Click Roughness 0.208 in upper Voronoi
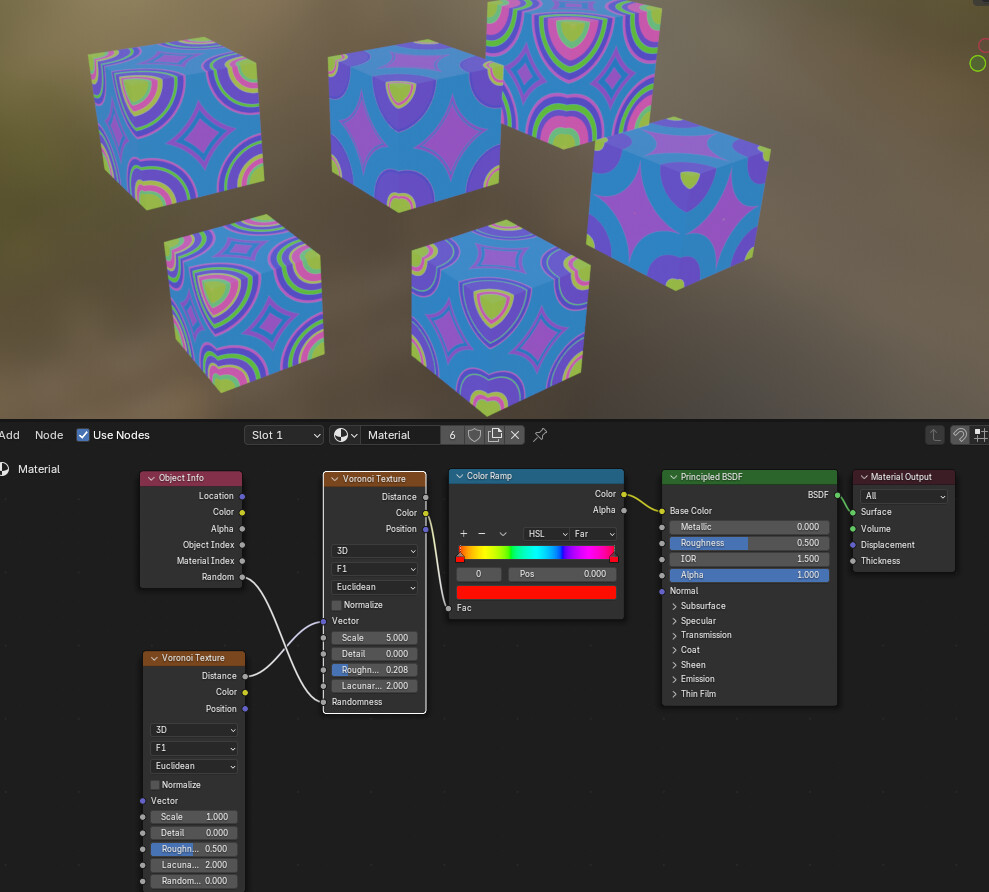989x892 pixels. [x=374, y=670]
